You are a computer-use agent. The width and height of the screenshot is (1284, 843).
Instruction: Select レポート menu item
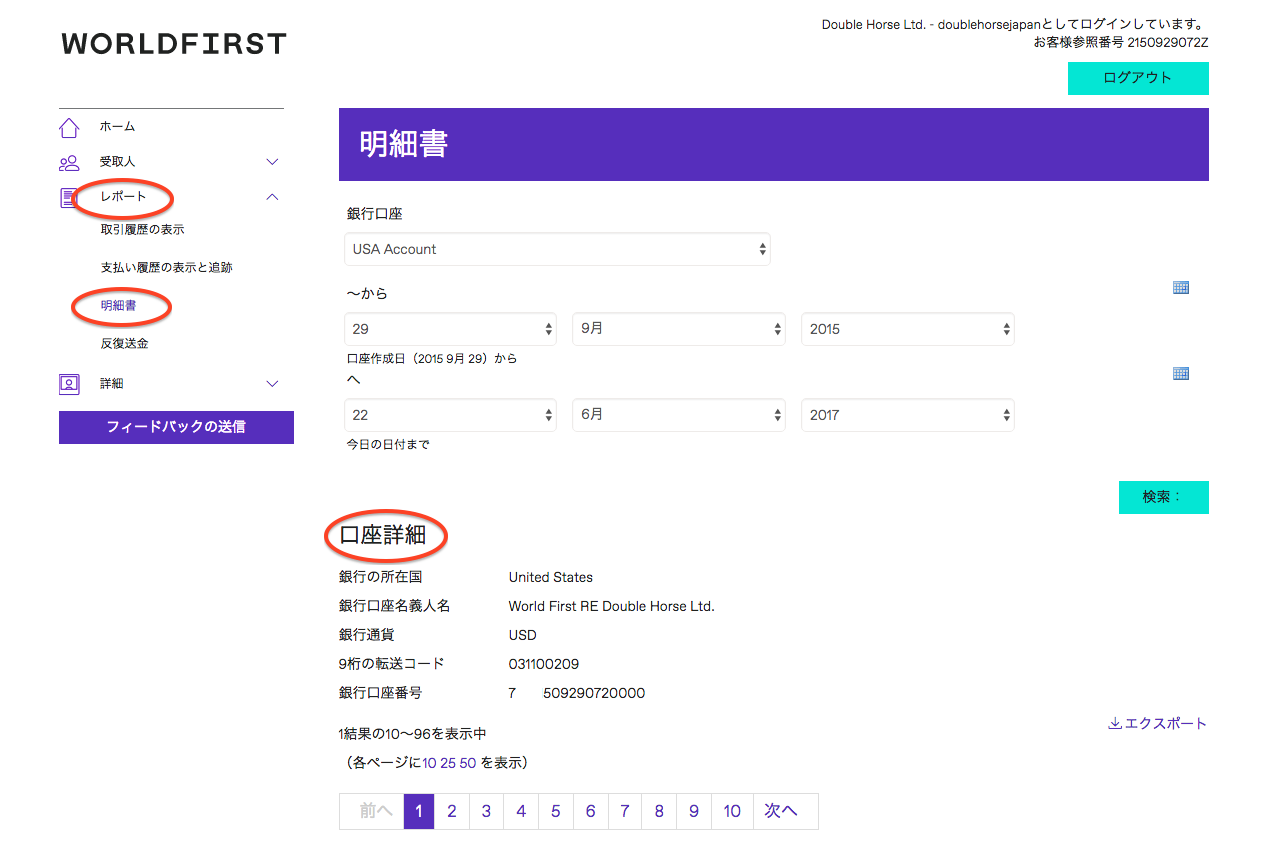click(124, 197)
